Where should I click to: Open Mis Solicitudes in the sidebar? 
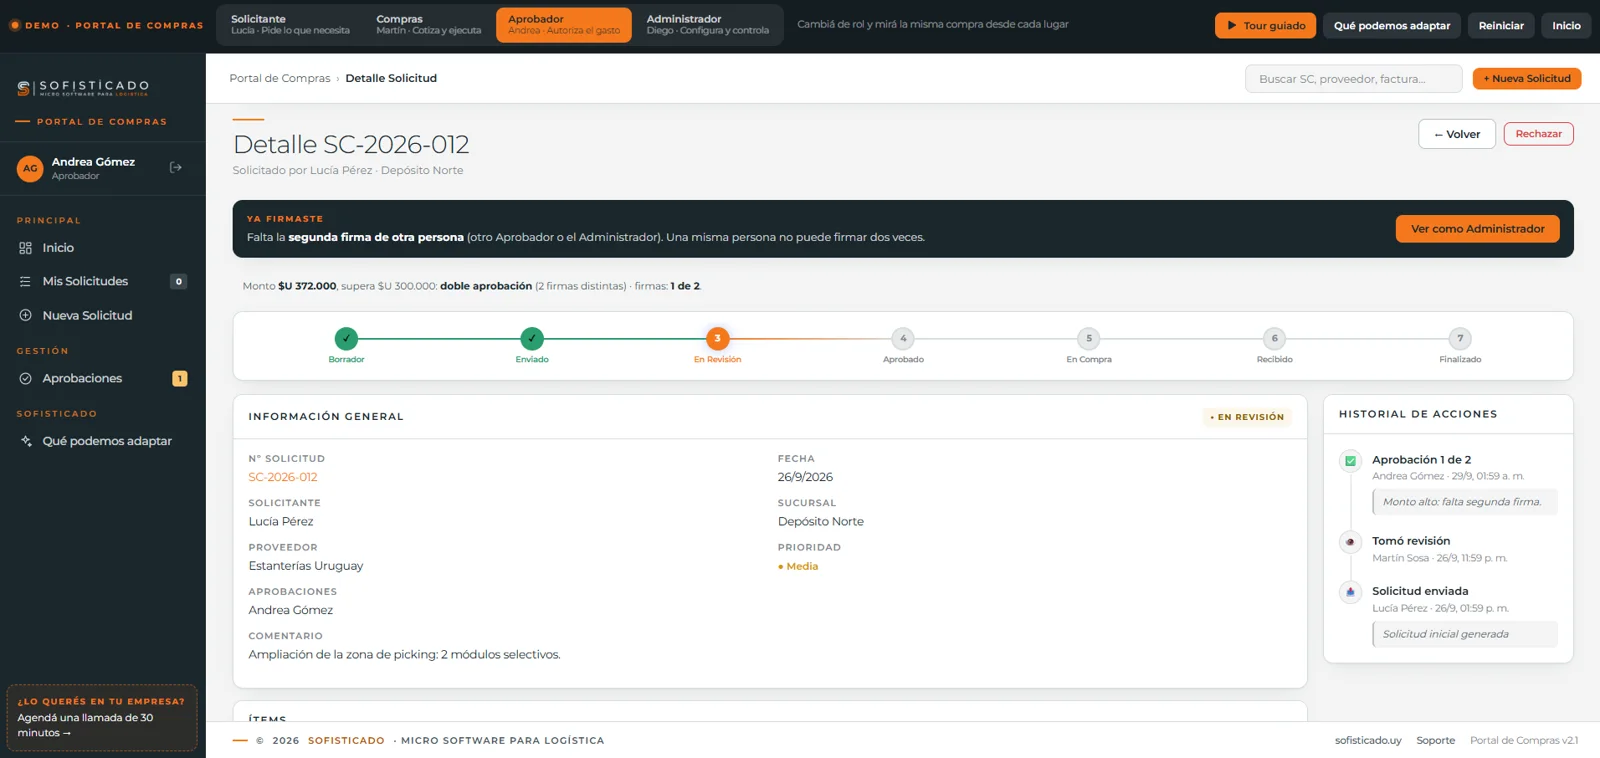pyautogui.click(x=103, y=282)
